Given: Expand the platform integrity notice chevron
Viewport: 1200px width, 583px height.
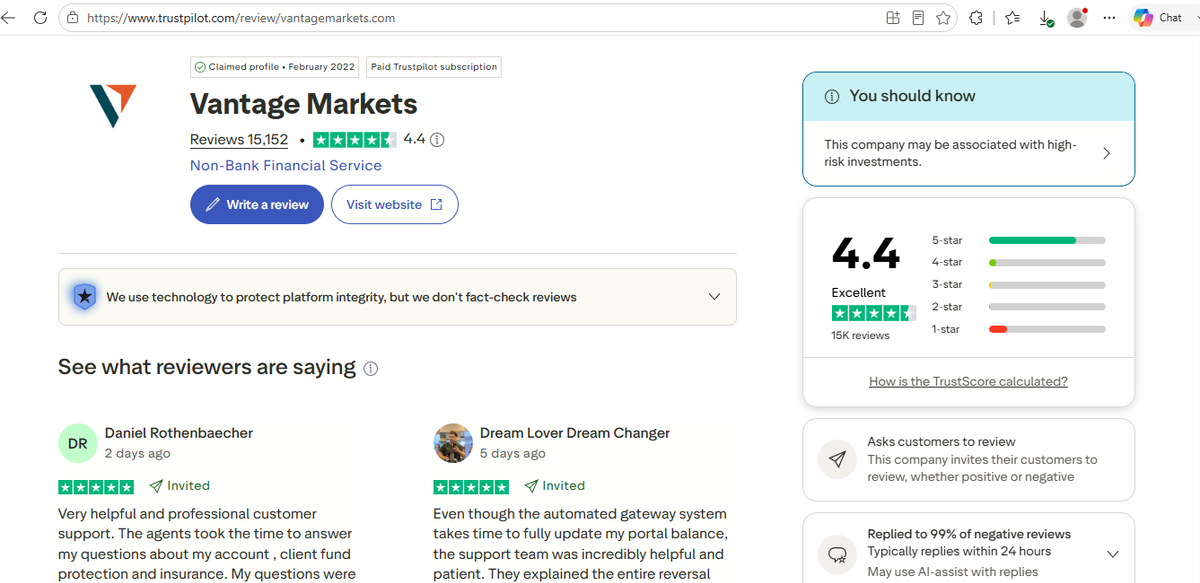Looking at the screenshot, I should click(714, 297).
